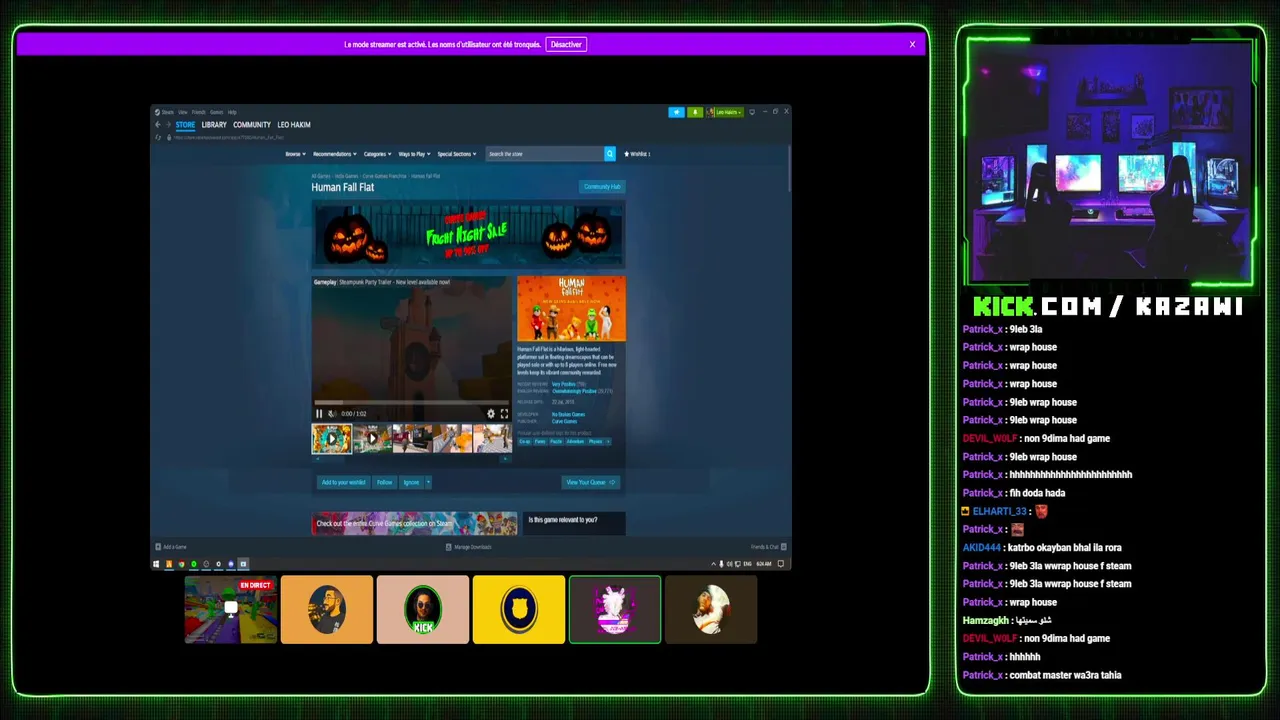Open the blue announcements megaphone icon
Screen dimensions: 1280x720
(676, 112)
